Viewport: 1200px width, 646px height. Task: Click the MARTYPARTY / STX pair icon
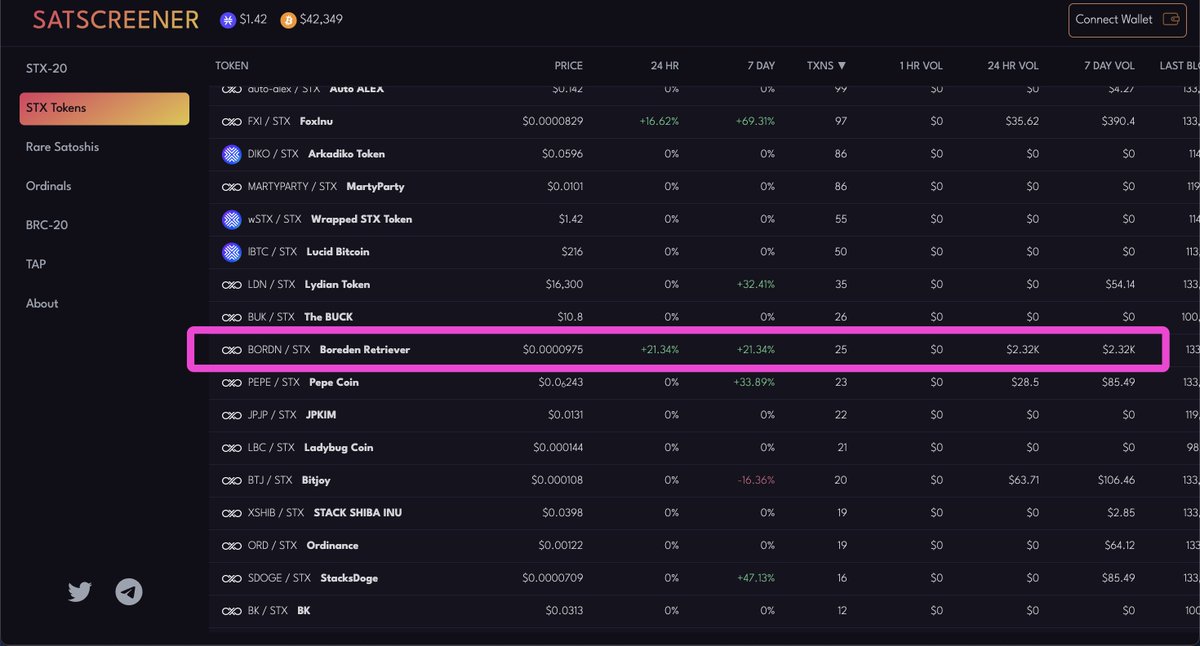[x=231, y=187]
